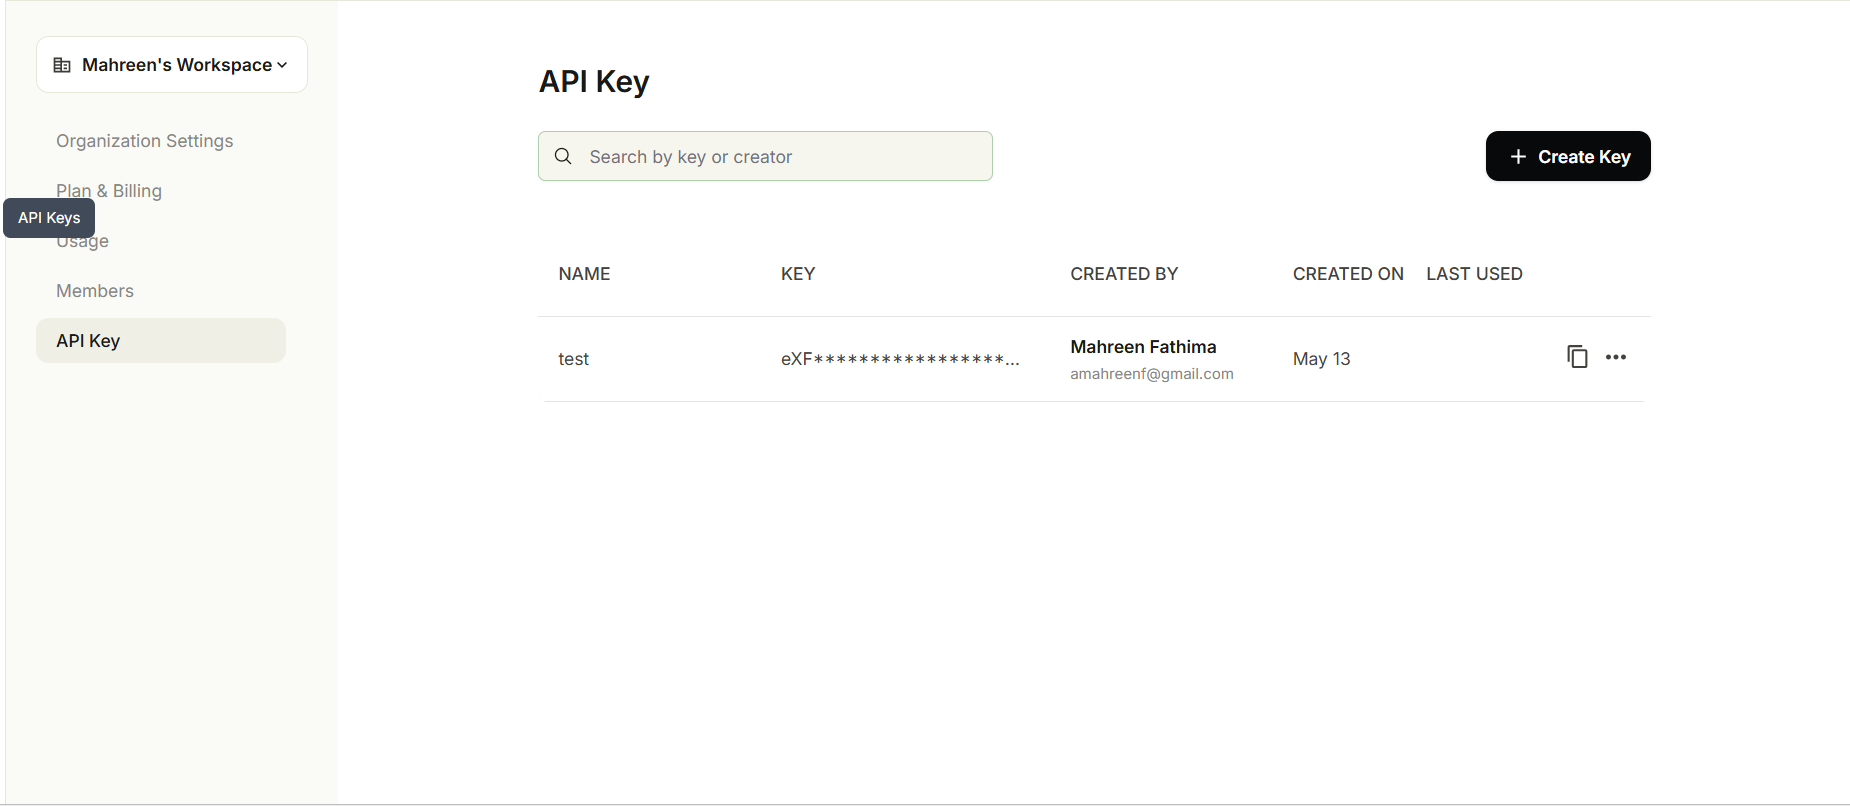Click the amahreenf@gmail.com email
Image resolution: width=1850 pixels, height=806 pixels.
click(1152, 374)
